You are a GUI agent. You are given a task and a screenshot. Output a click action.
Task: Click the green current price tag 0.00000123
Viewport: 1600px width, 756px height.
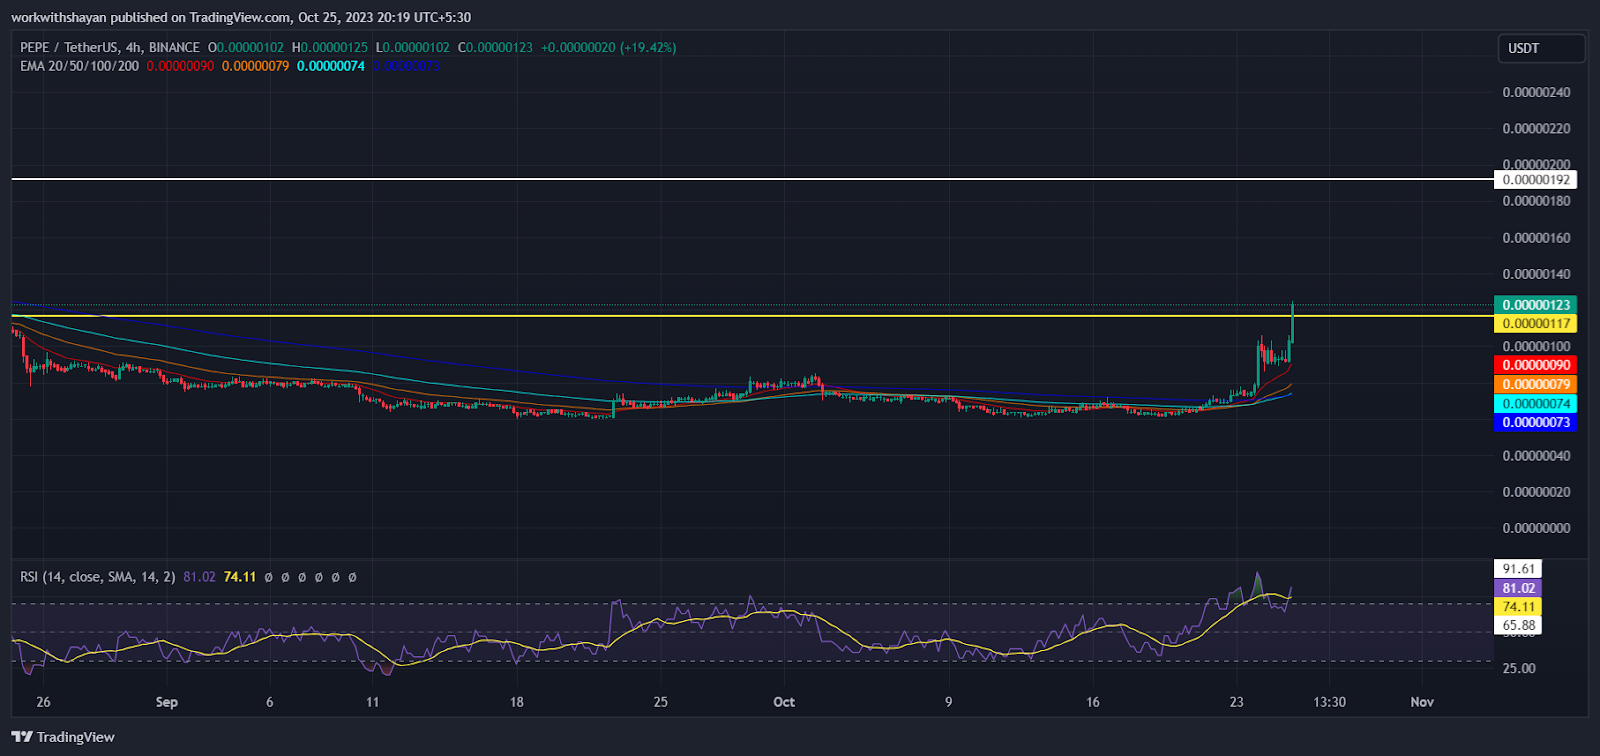[1535, 305]
